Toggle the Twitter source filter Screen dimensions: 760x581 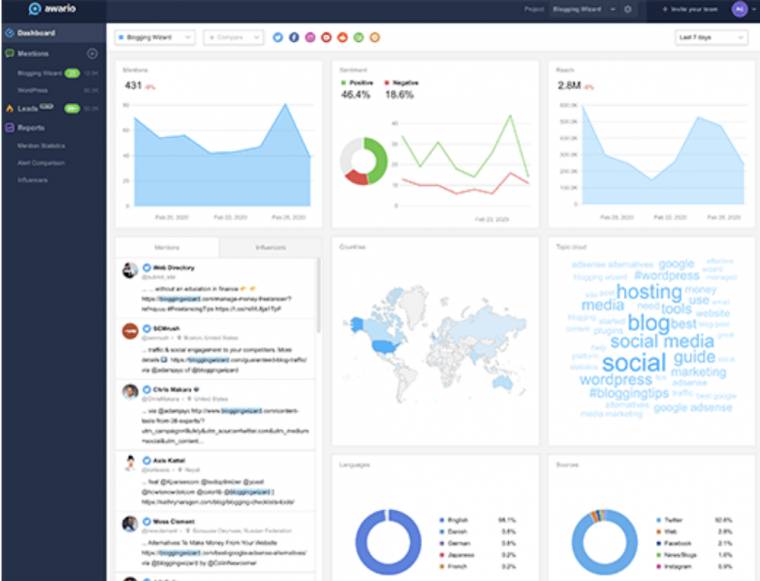point(278,37)
